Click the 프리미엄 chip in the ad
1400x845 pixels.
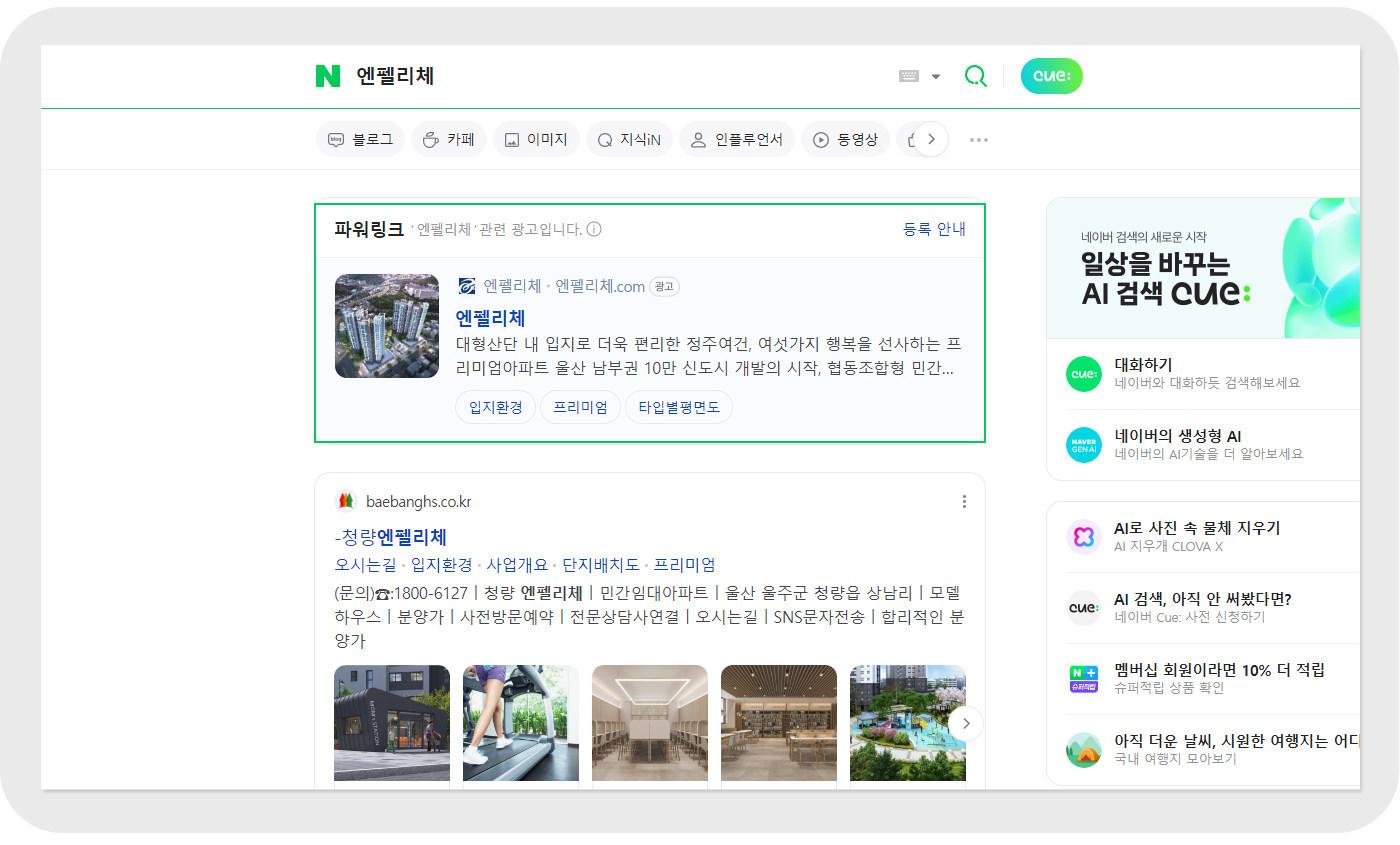pos(581,407)
